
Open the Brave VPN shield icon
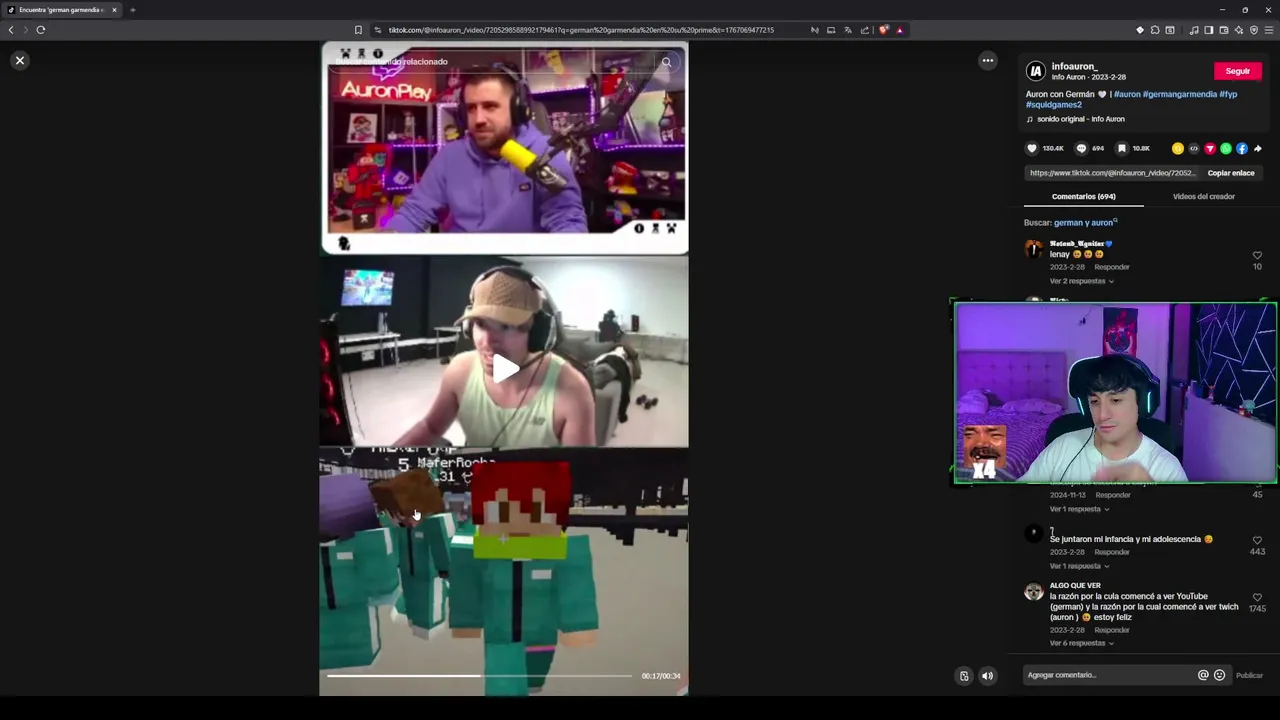pos(1254,30)
